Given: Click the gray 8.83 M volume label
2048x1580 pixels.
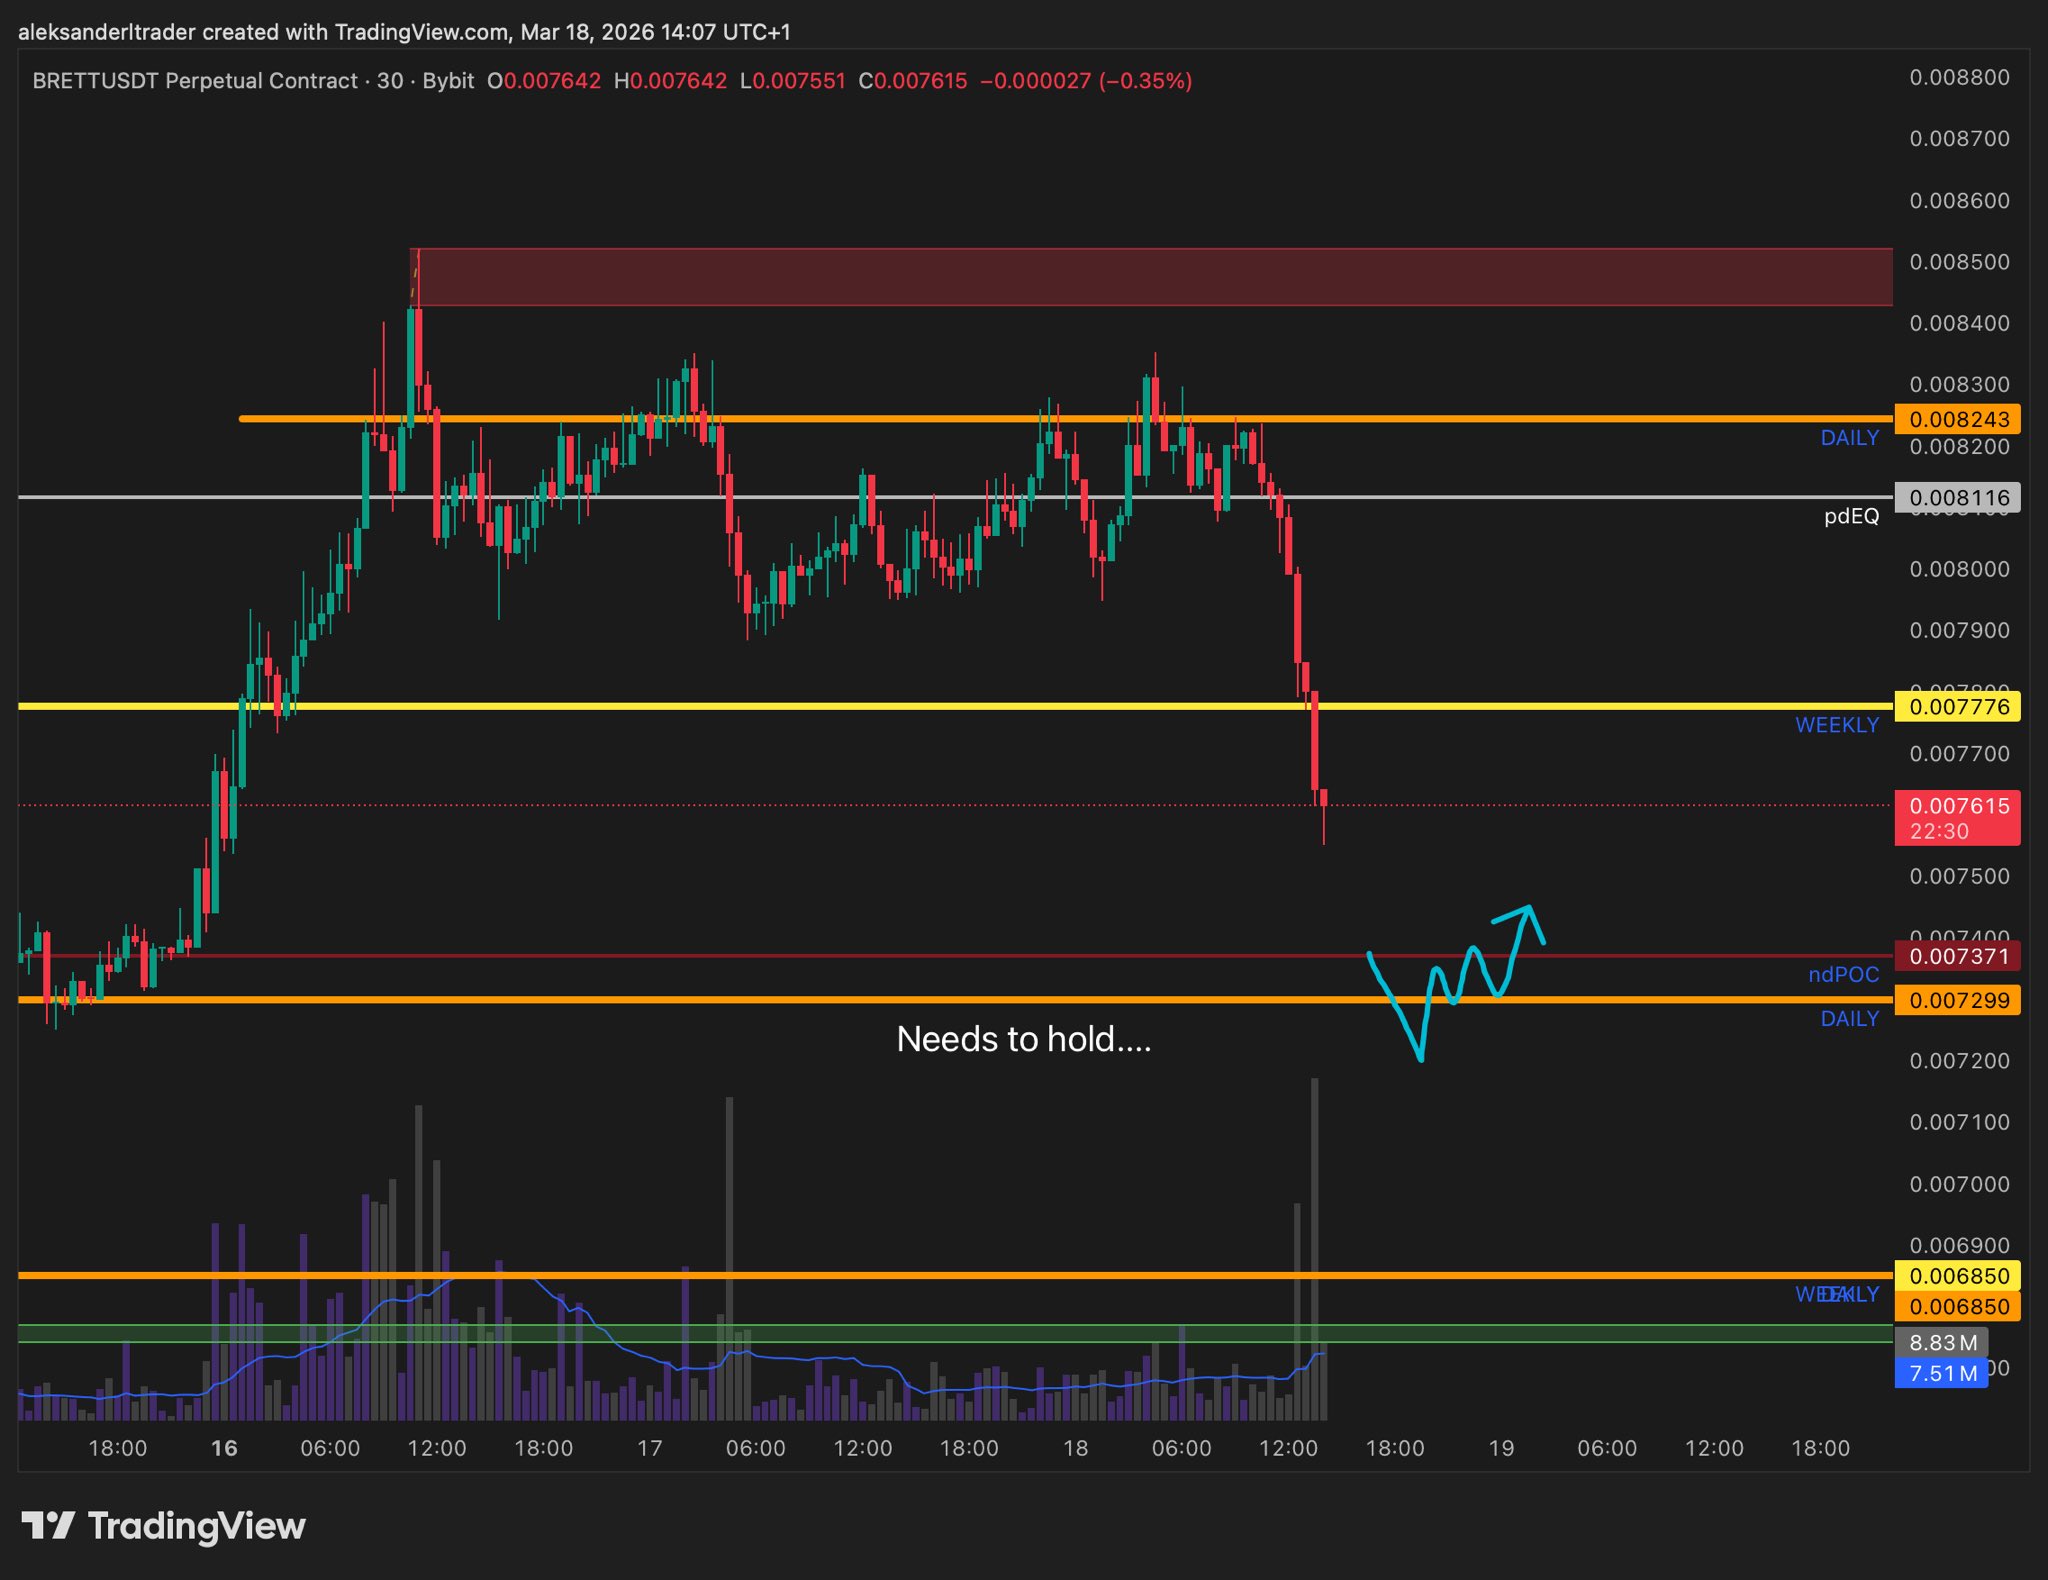Looking at the screenshot, I should [1941, 1342].
